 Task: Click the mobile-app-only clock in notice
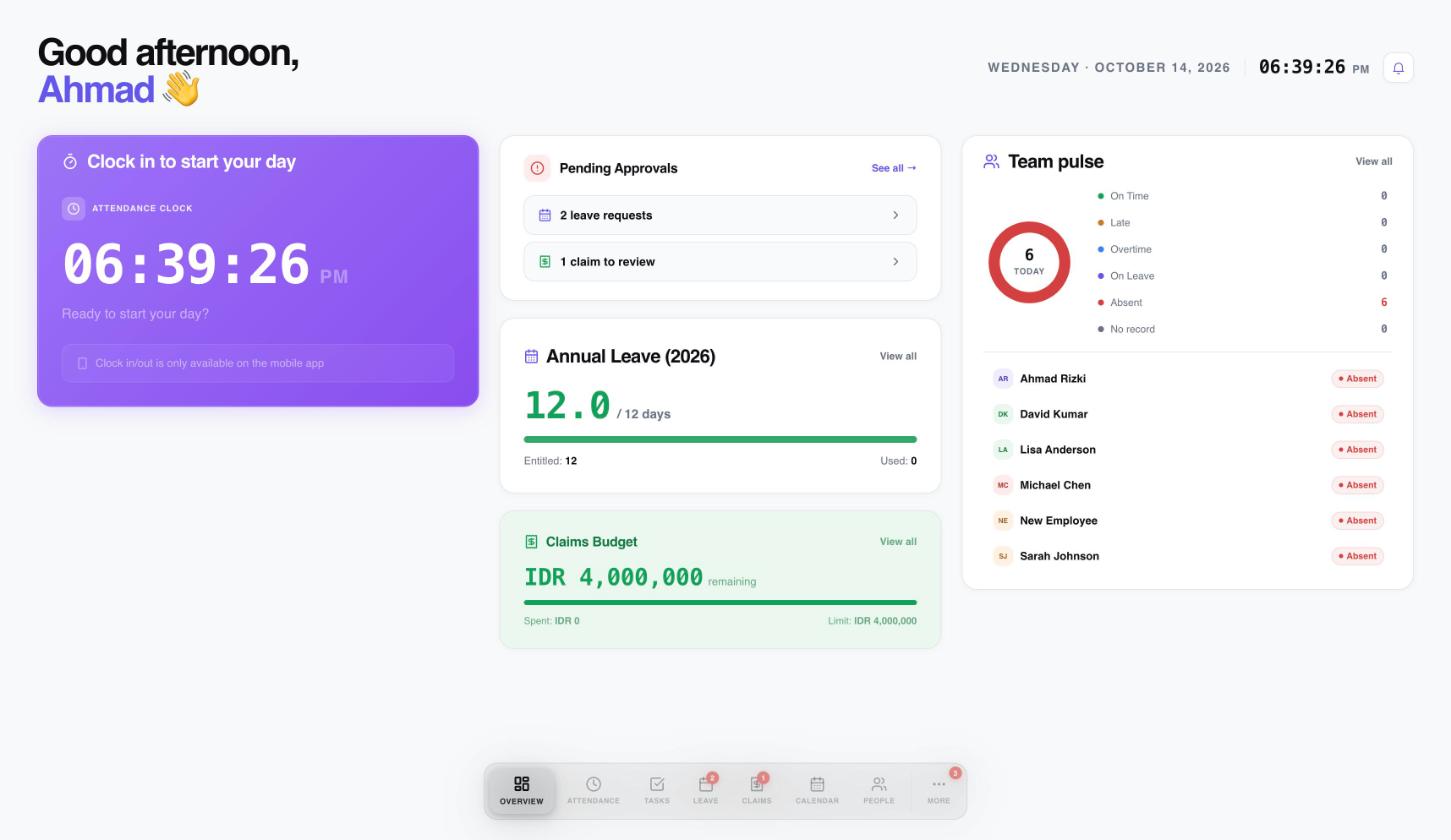[258, 363]
